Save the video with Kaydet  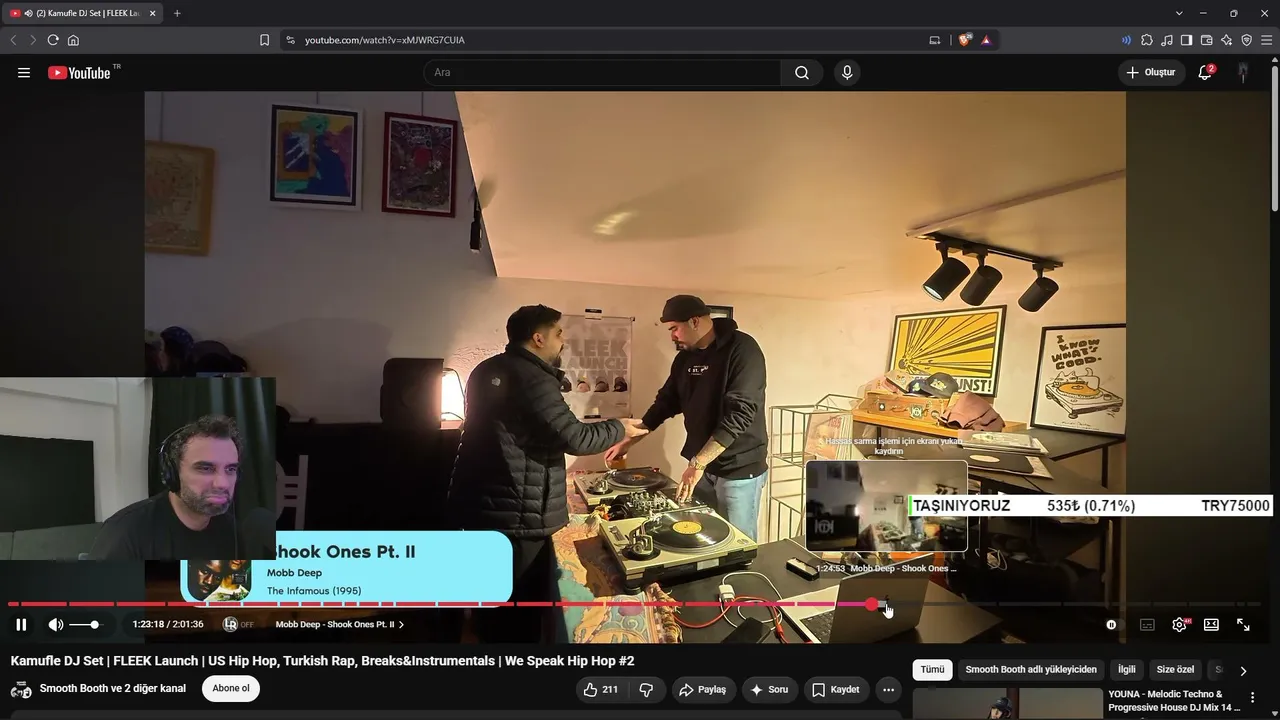coord(836,690)
